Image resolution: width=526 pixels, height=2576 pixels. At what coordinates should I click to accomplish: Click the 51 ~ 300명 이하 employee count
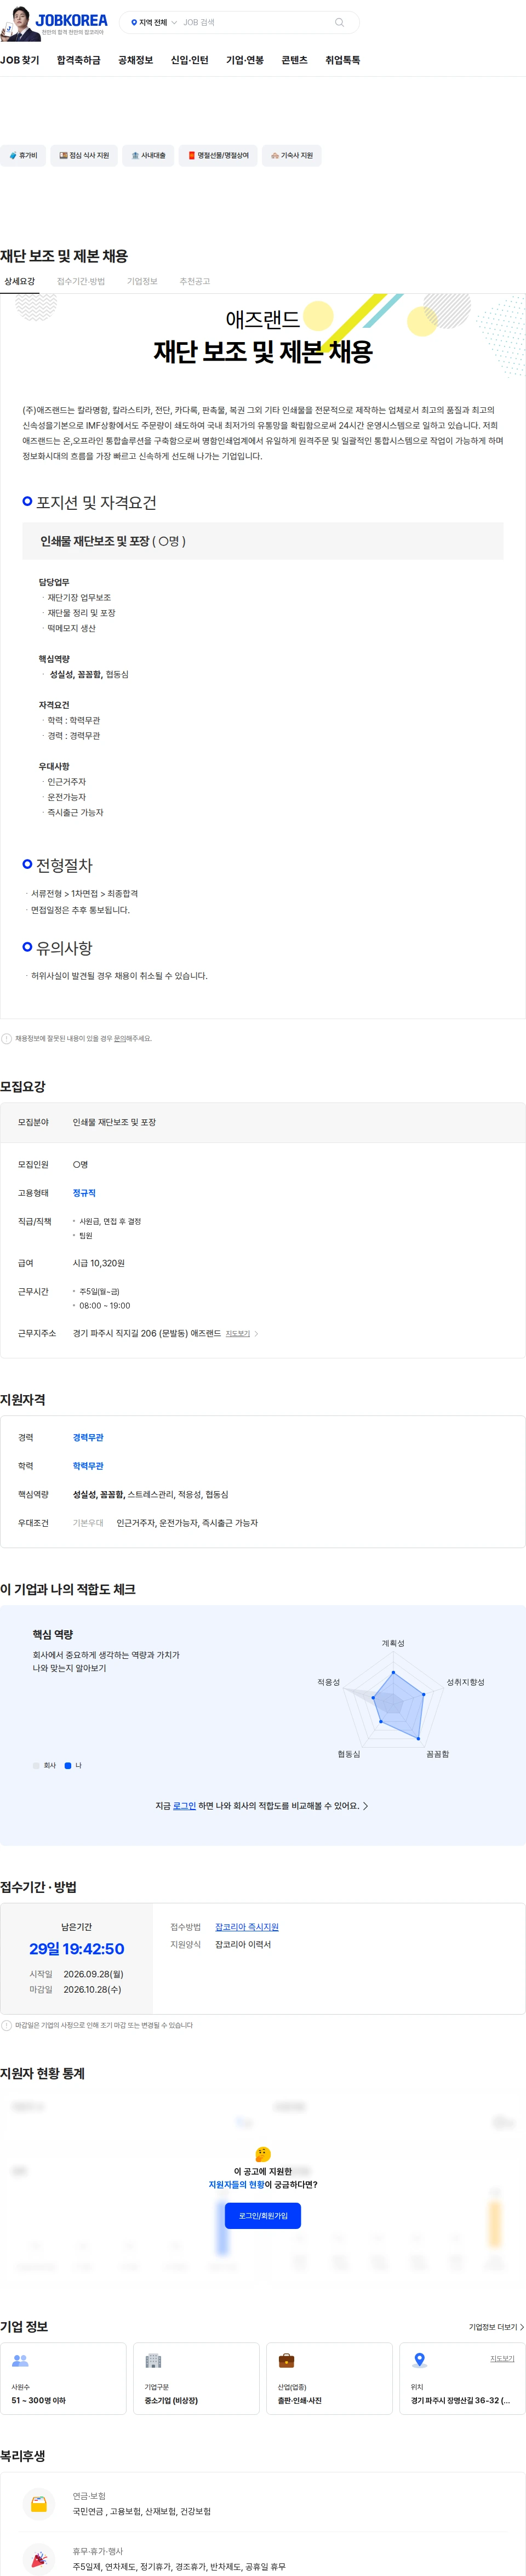pyautogui.click(x=38, y=2400)
